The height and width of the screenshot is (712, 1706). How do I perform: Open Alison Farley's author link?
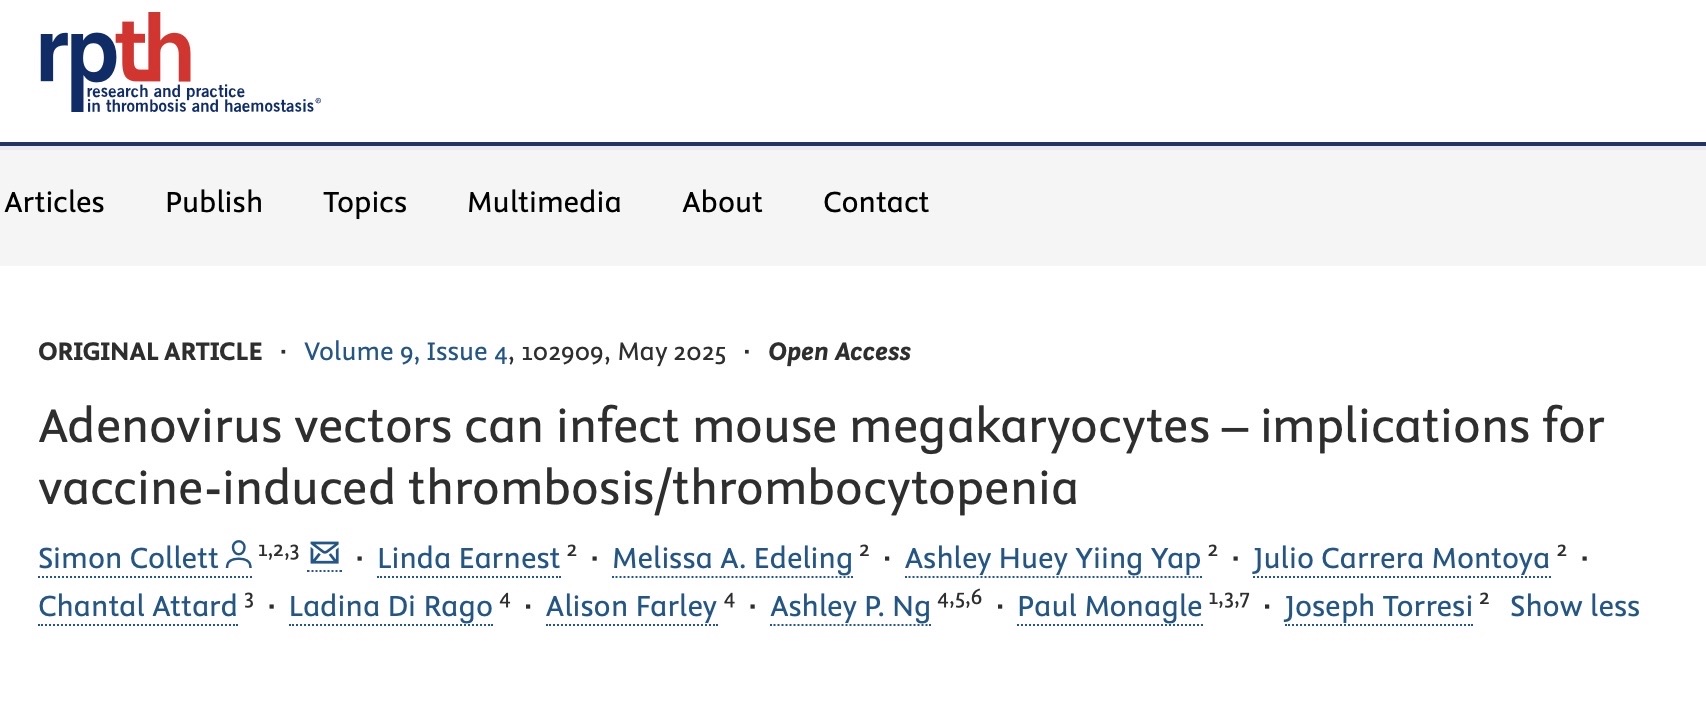coord(631,606)
